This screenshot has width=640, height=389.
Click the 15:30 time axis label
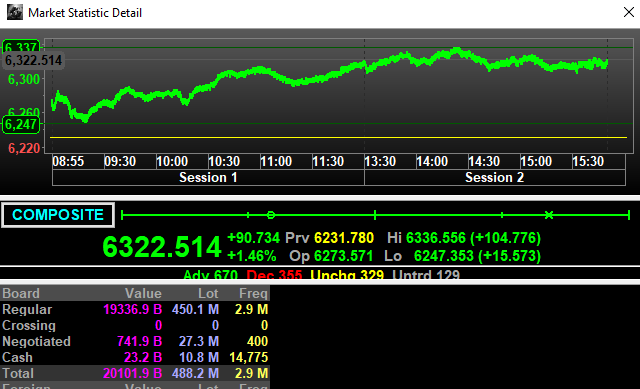[588, 162]
